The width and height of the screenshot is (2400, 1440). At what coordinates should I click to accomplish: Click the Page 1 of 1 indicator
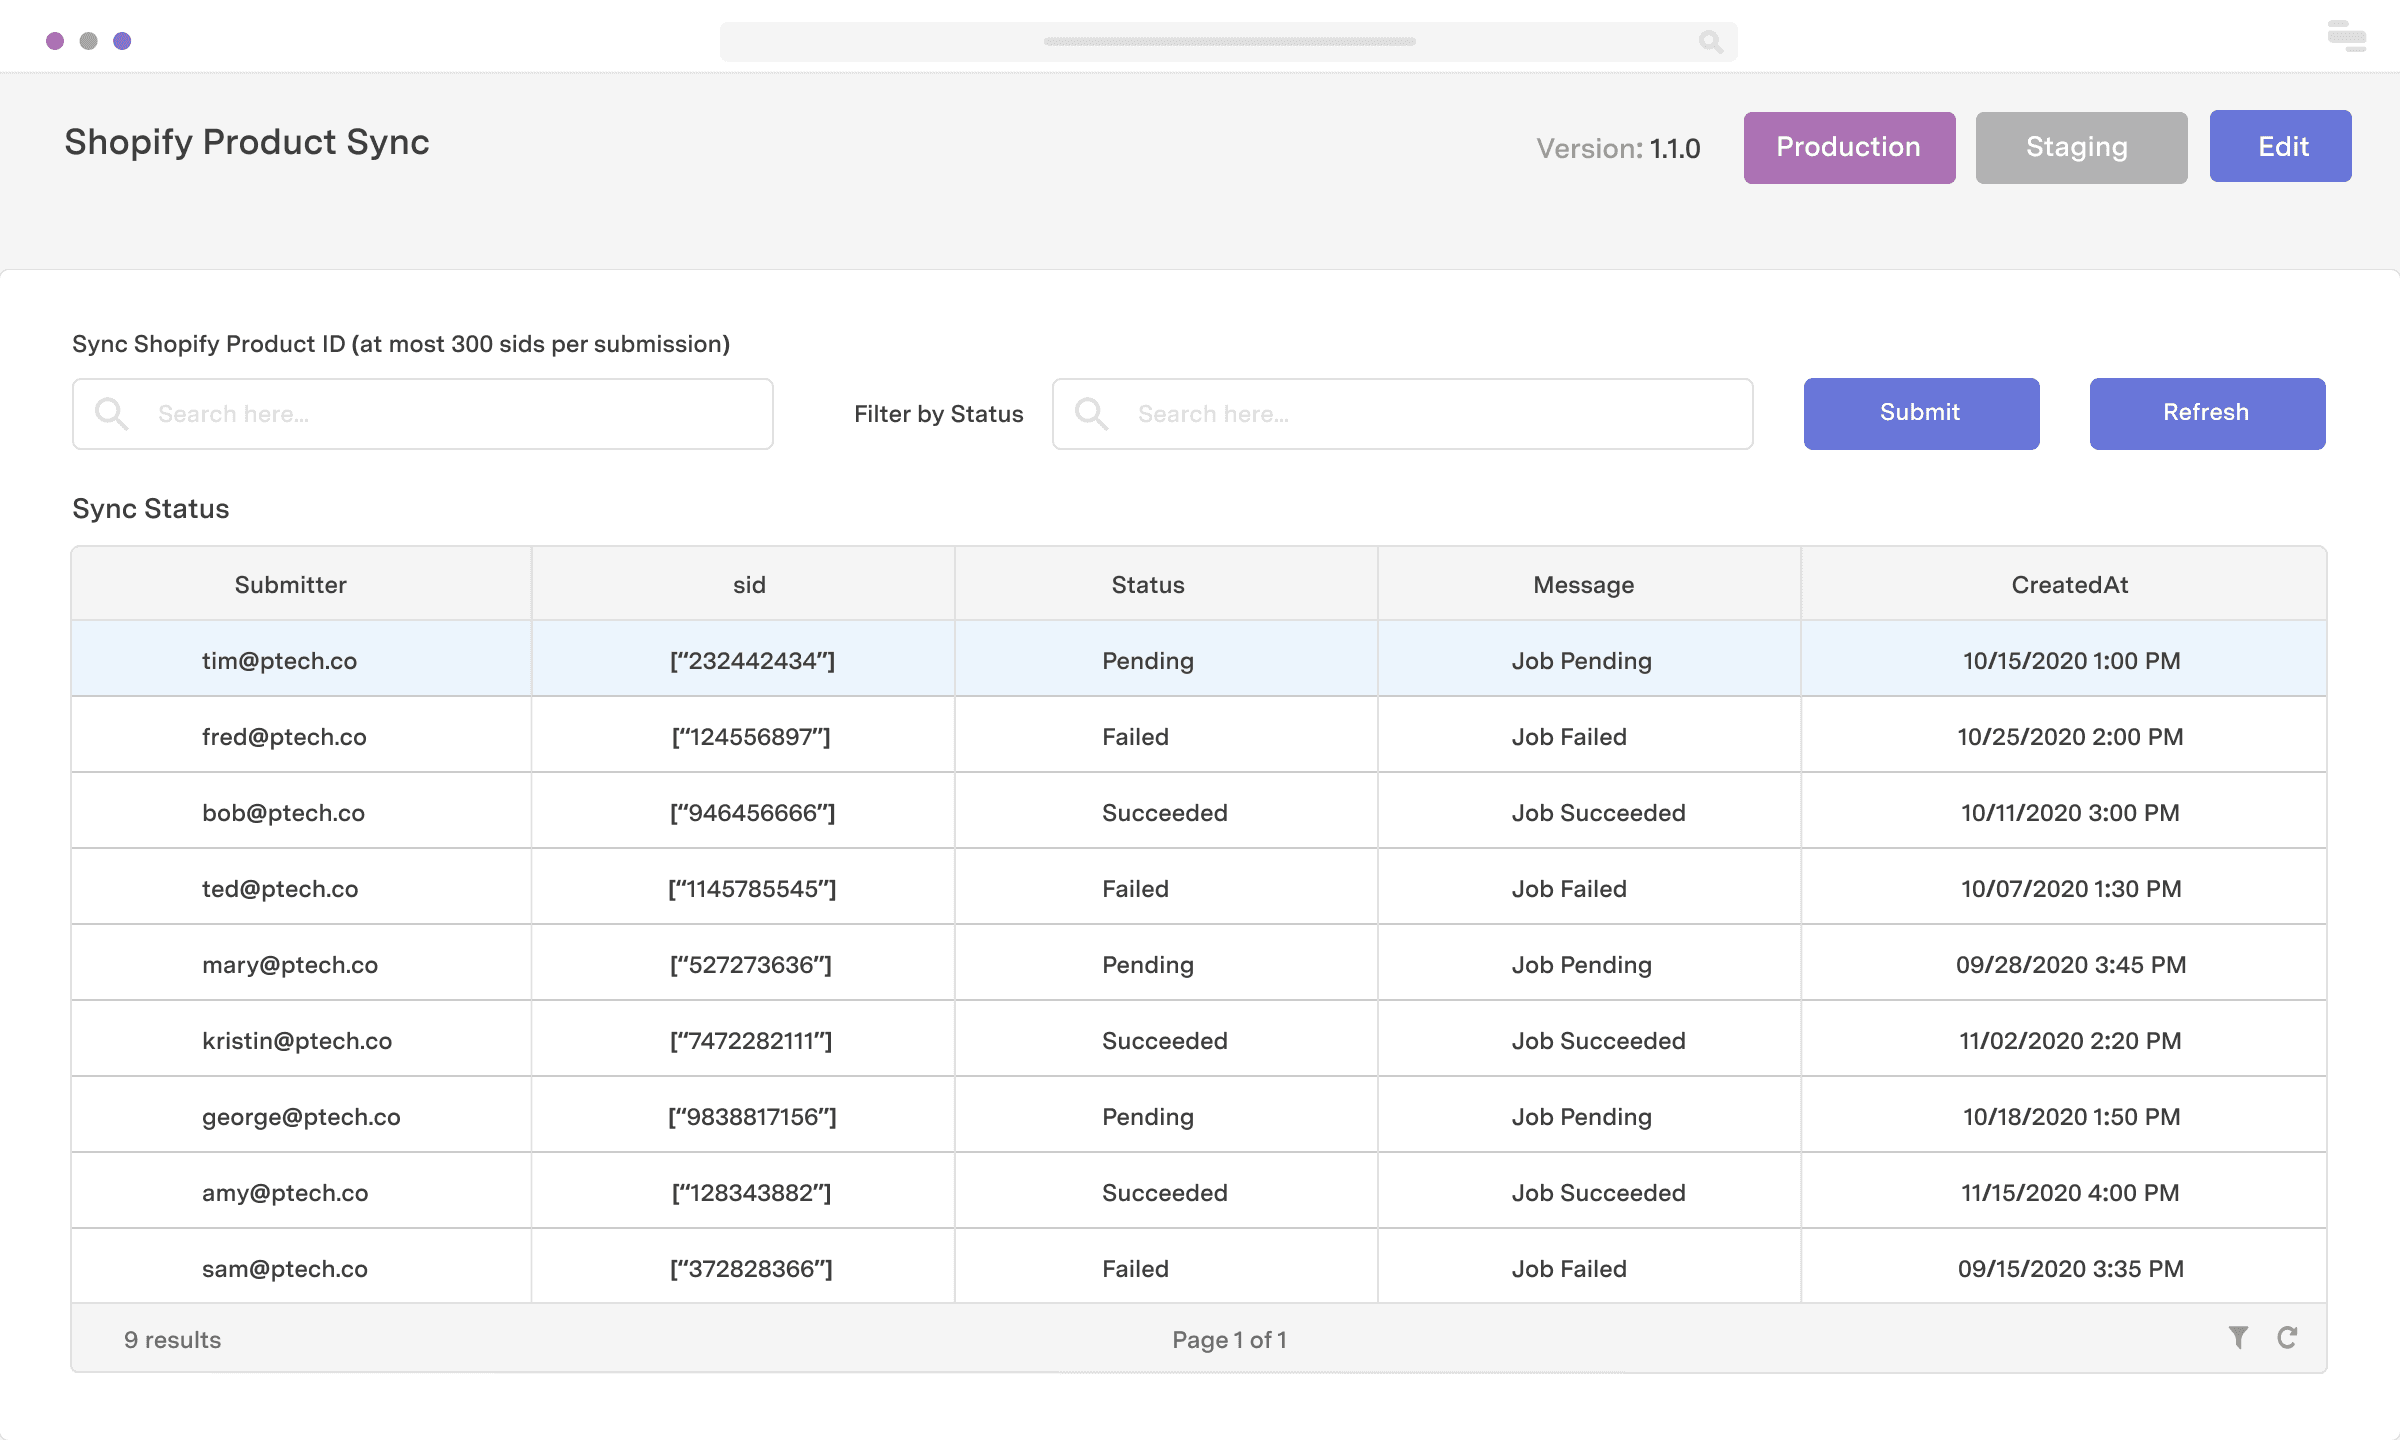coord(1229,1339)
